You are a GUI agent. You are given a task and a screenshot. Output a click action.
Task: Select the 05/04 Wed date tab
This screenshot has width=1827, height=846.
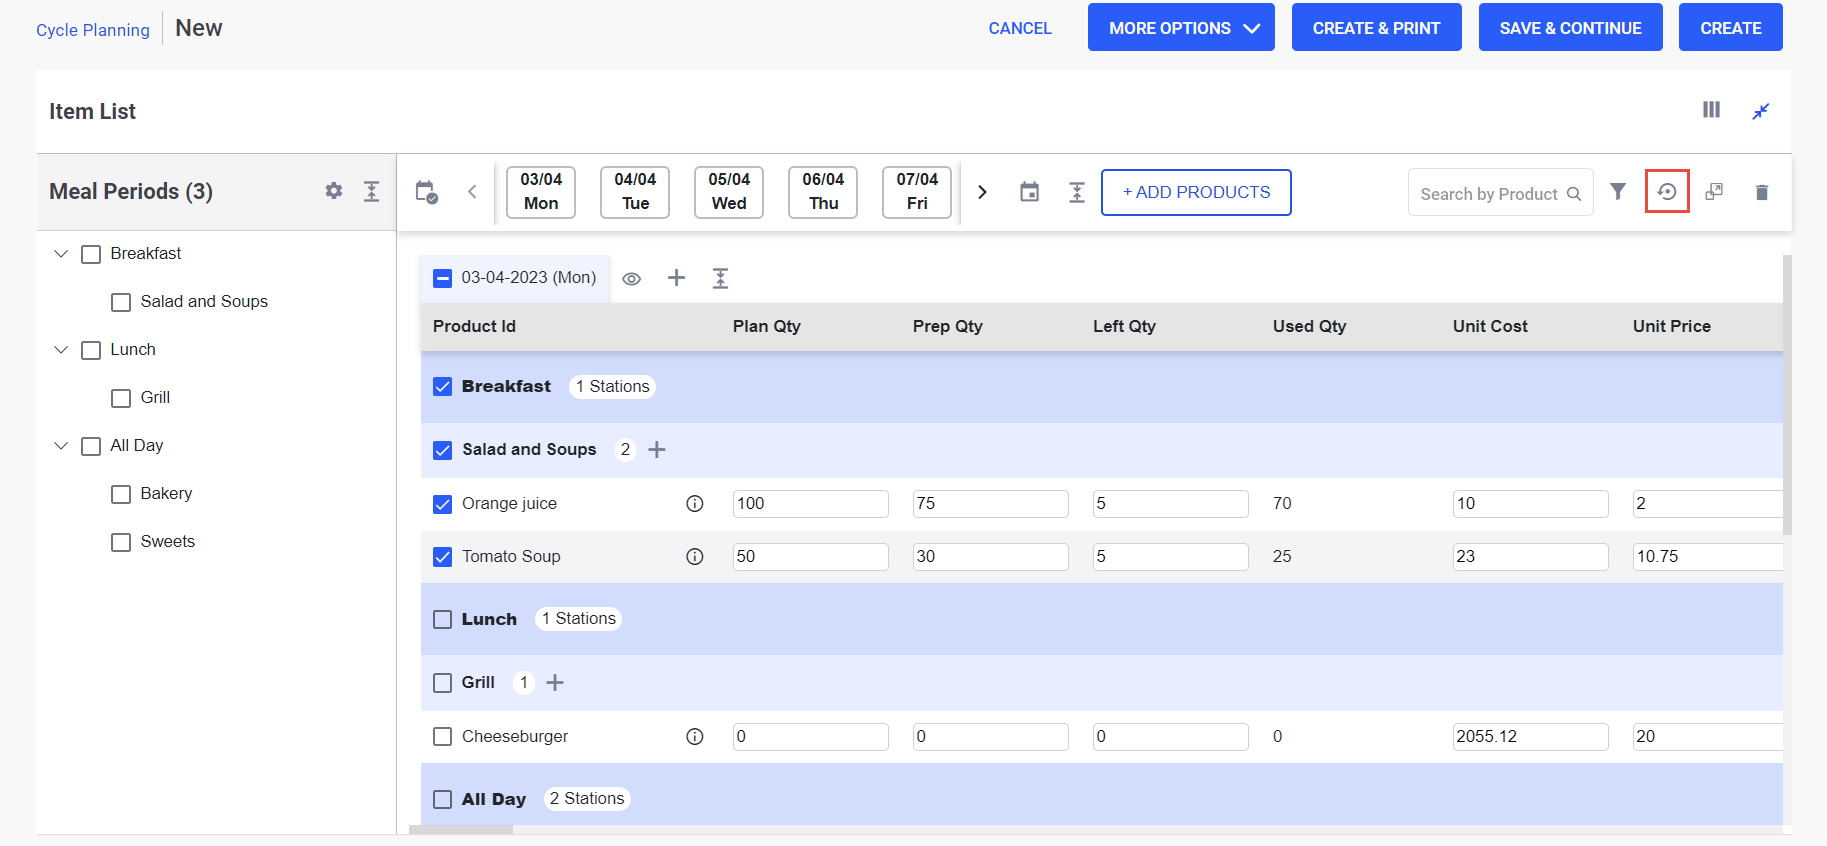(x=729, y=192)
